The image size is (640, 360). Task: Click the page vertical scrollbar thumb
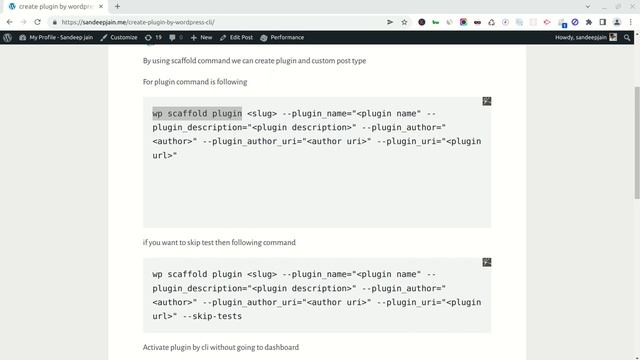tap(637, 143)
